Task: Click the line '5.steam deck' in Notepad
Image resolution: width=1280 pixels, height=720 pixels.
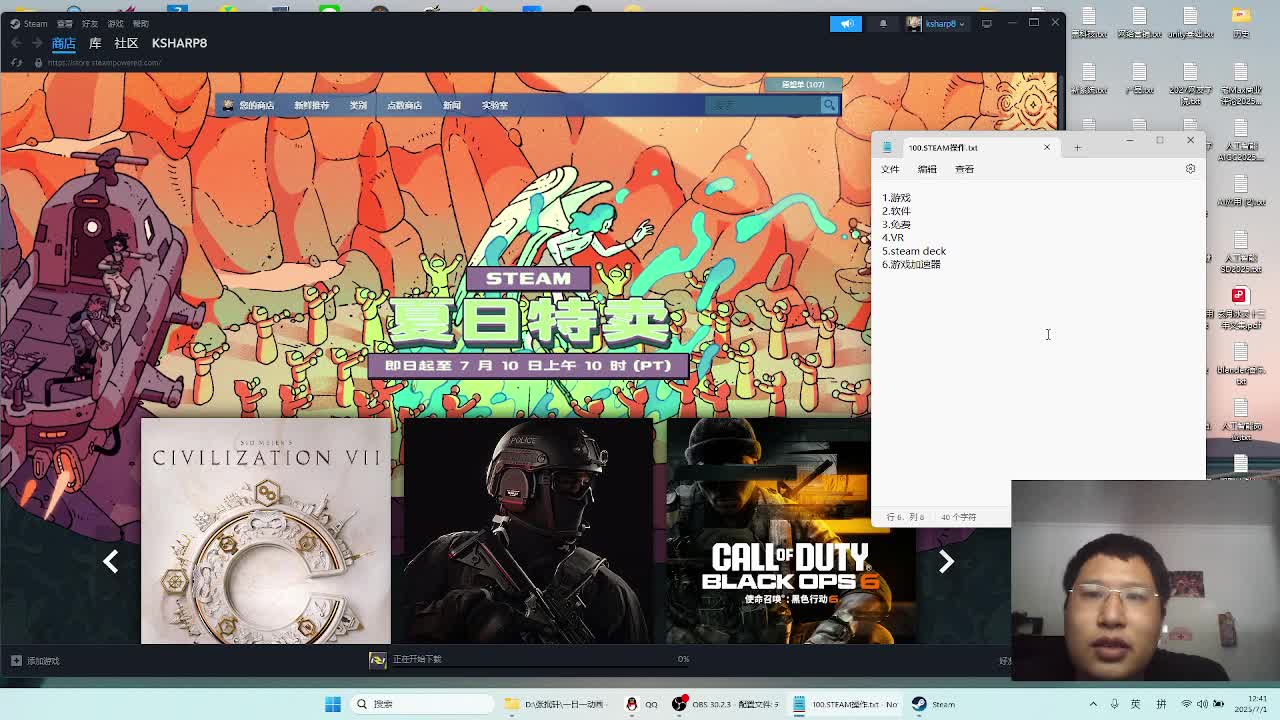Action: [x=914, y=251]
